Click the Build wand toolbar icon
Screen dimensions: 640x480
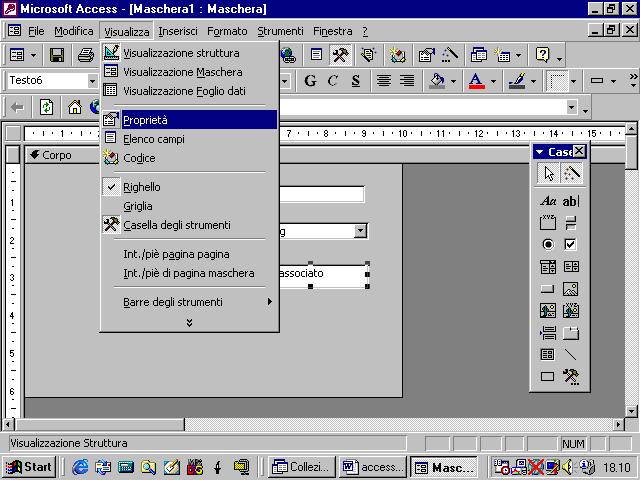tap(449, 55)
